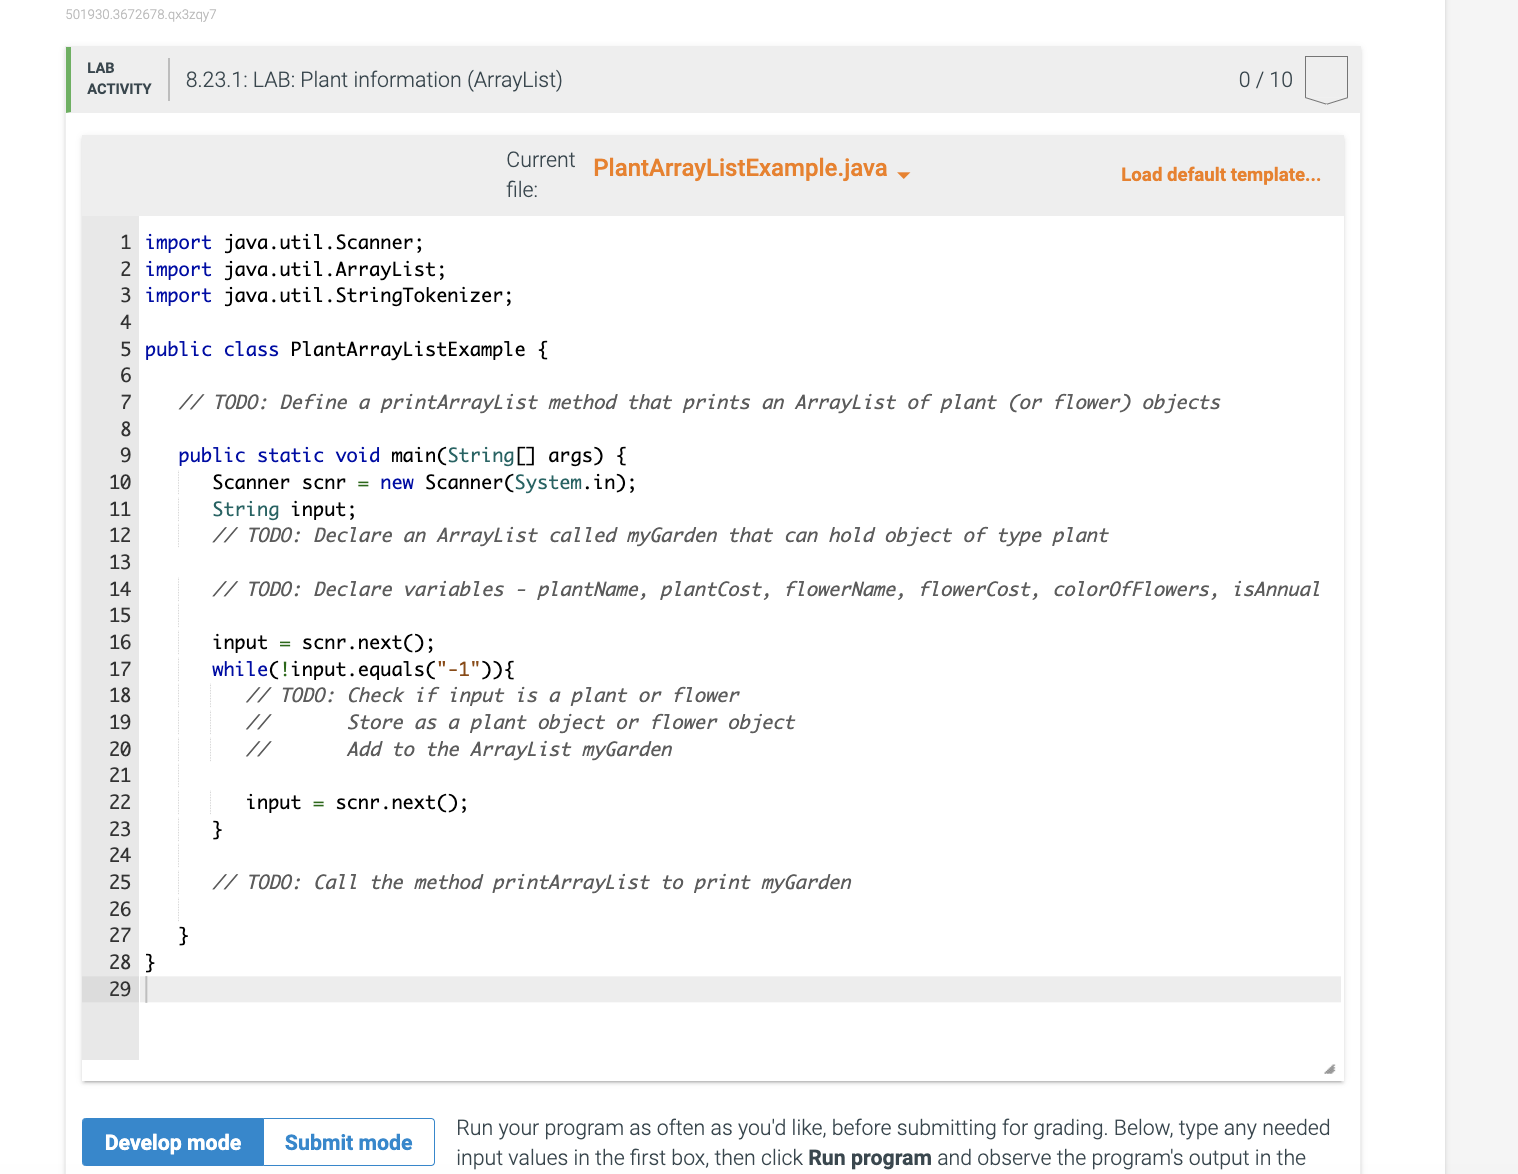Expand the file chooser under Current file

tap(740, 167)
